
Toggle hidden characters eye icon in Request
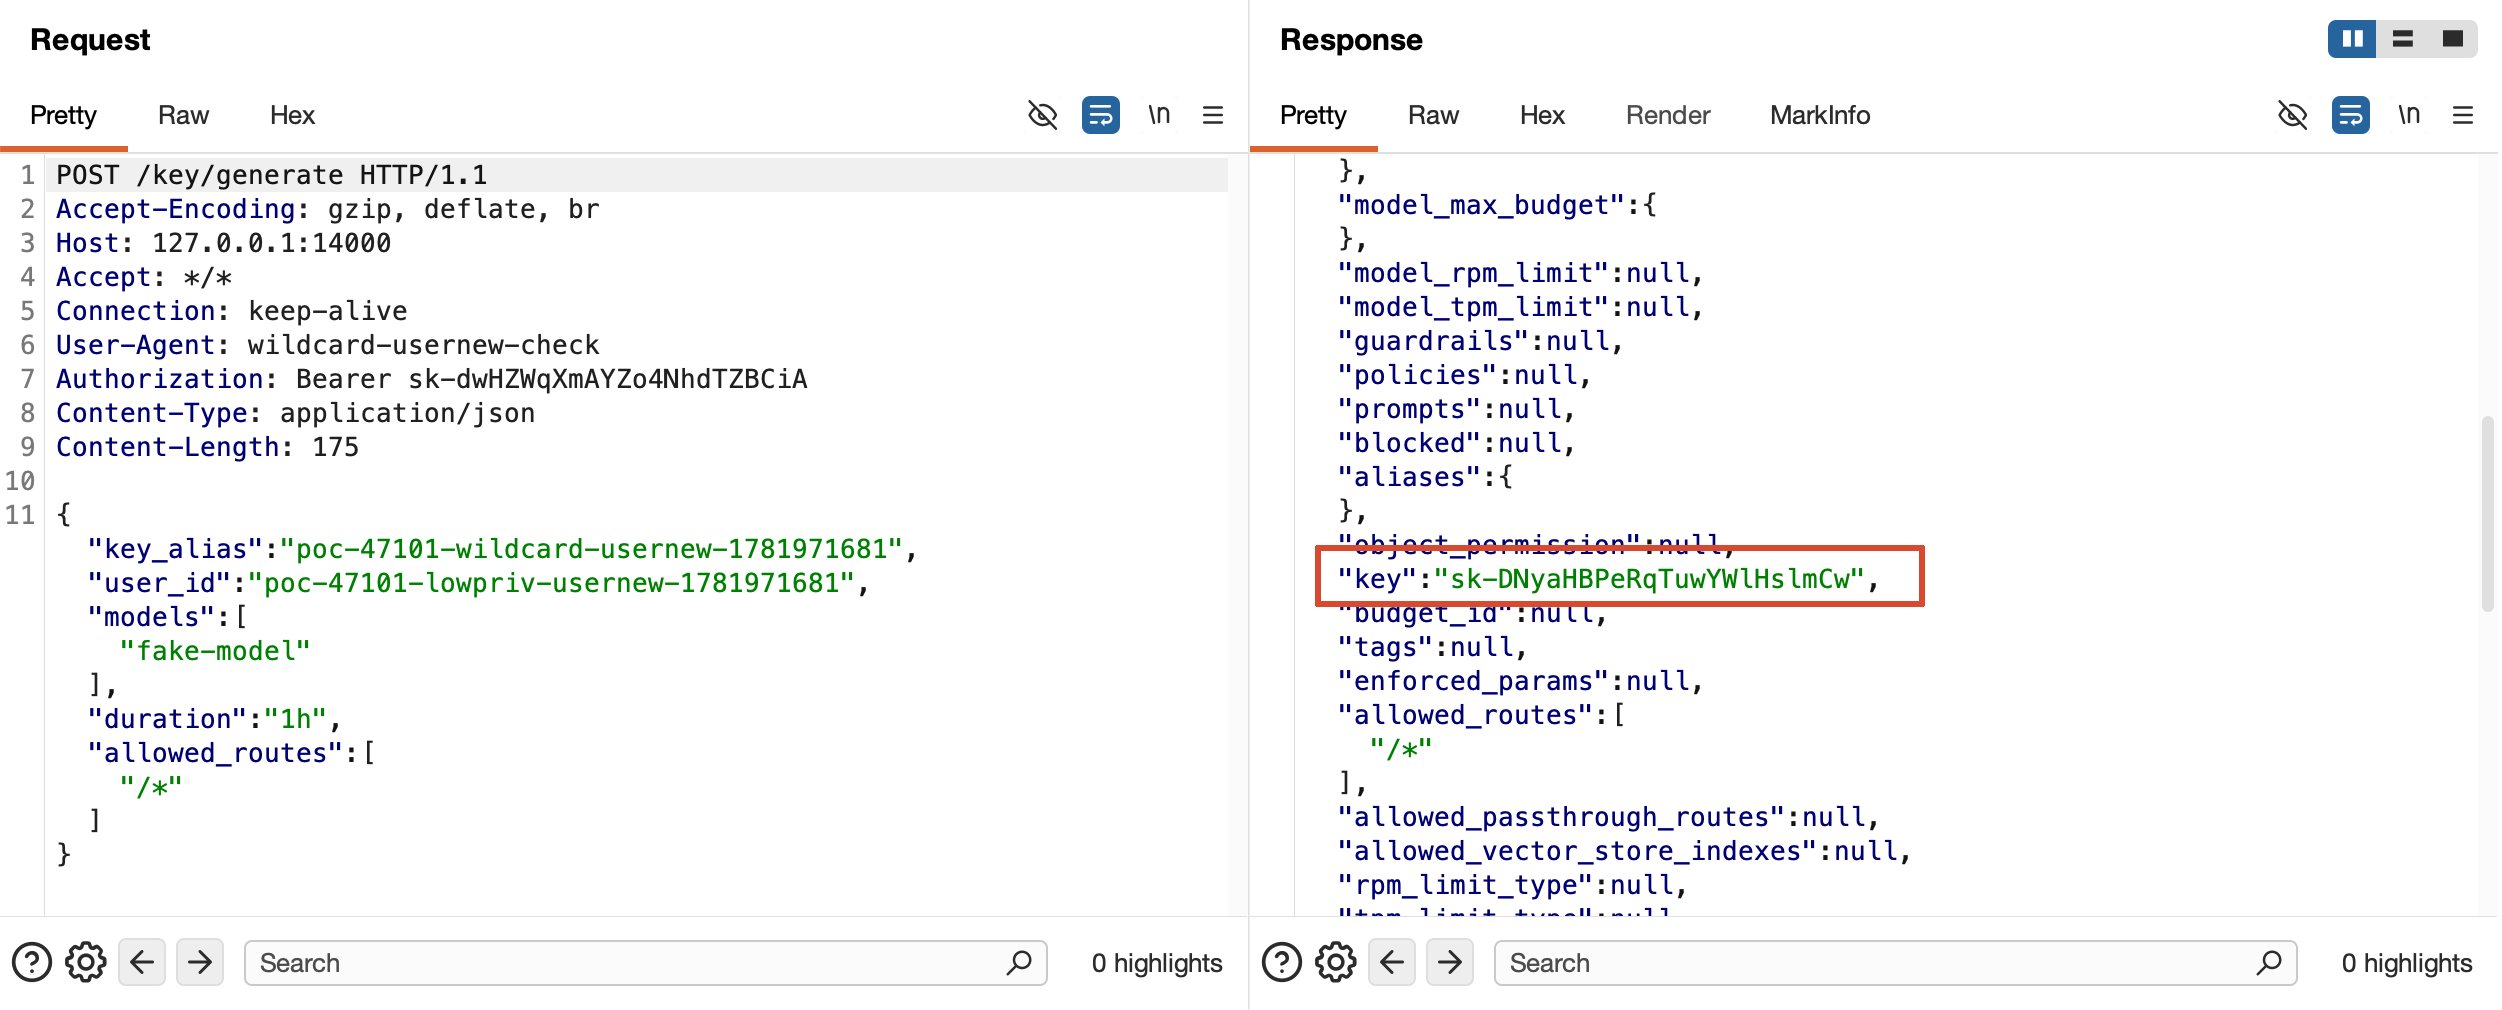pos(1042,115)
